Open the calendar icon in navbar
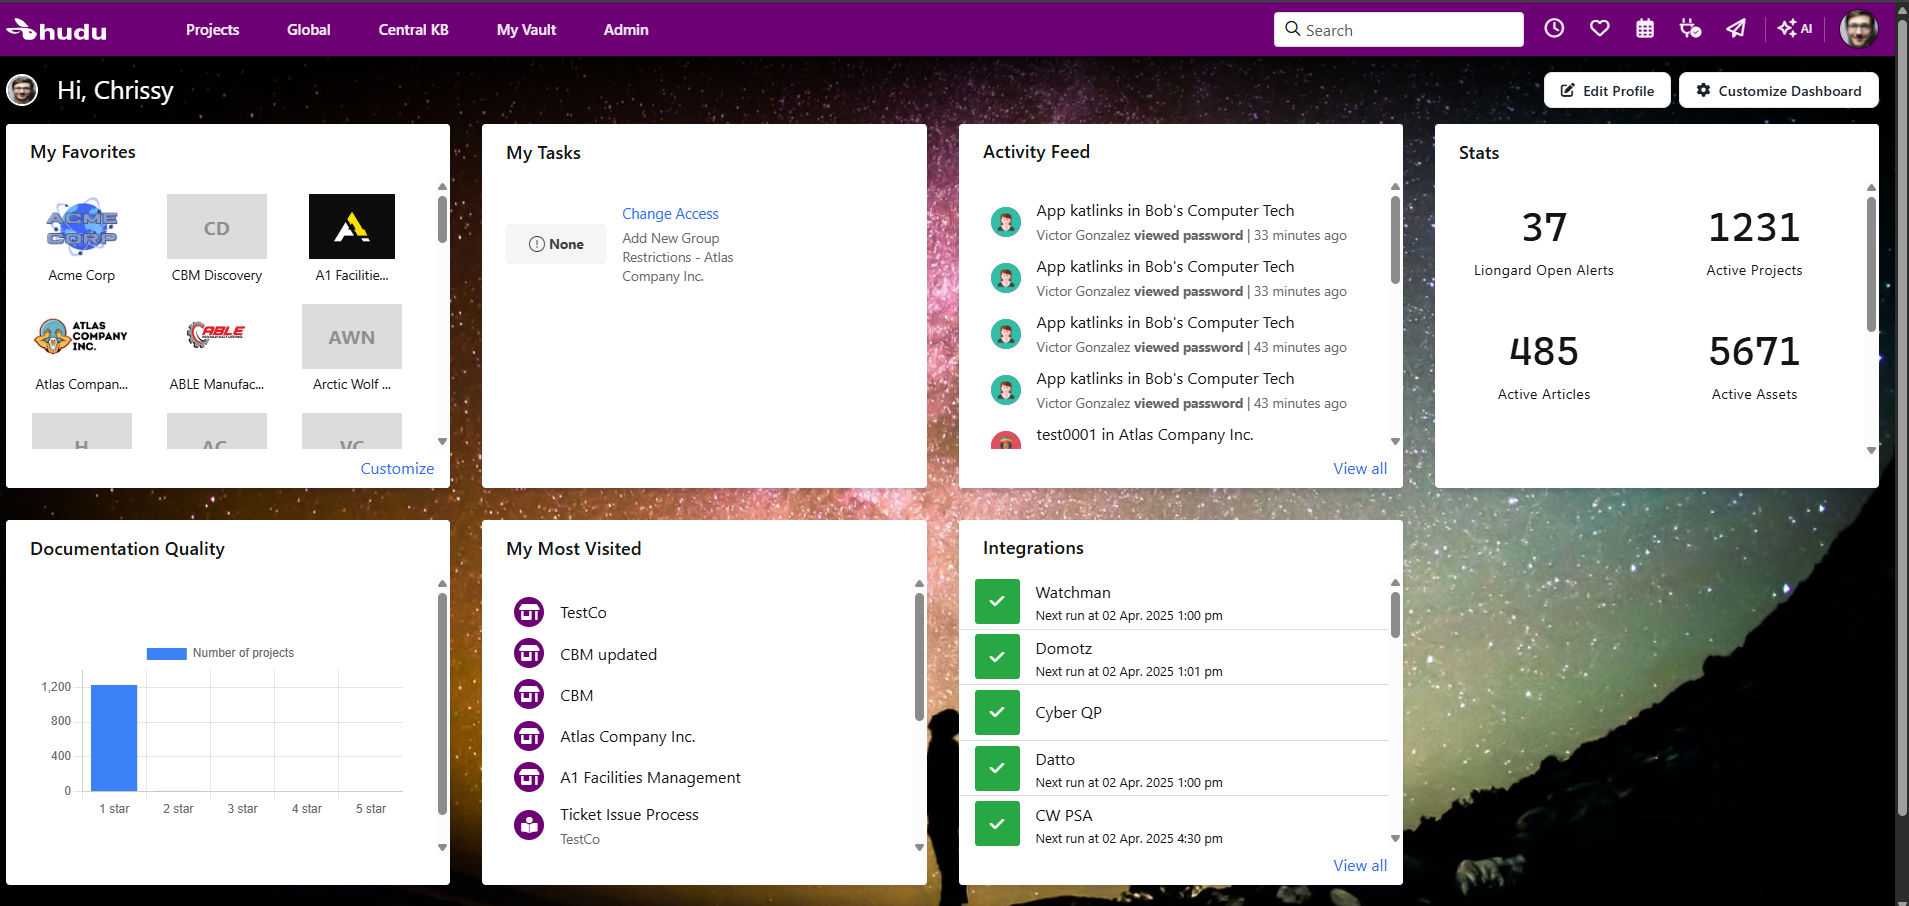1909x906 pixels. tap(1645, 29)
